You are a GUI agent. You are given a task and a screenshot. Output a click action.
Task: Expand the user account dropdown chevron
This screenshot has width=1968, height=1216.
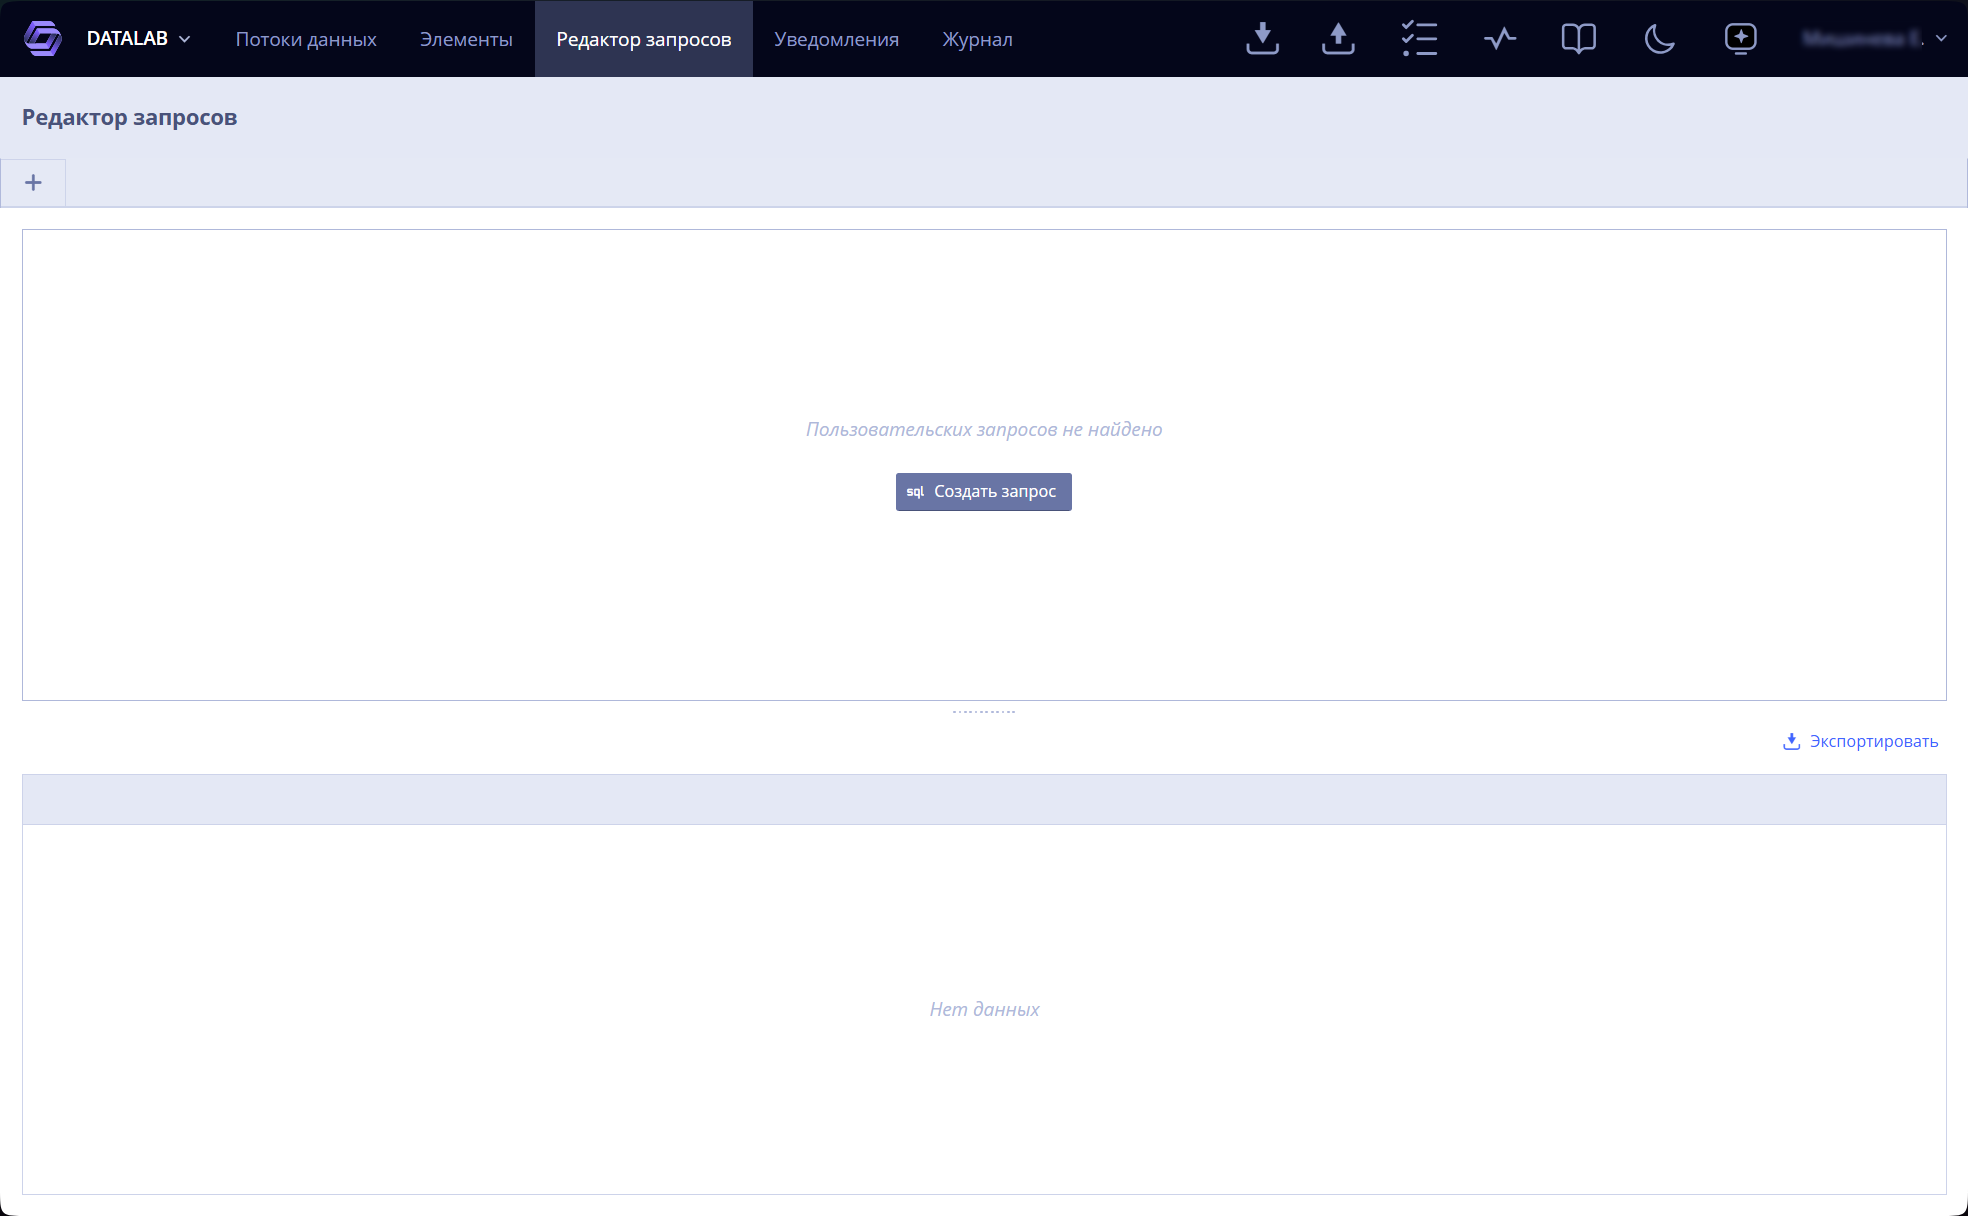pyautogui.click(x=1941, y=39)
